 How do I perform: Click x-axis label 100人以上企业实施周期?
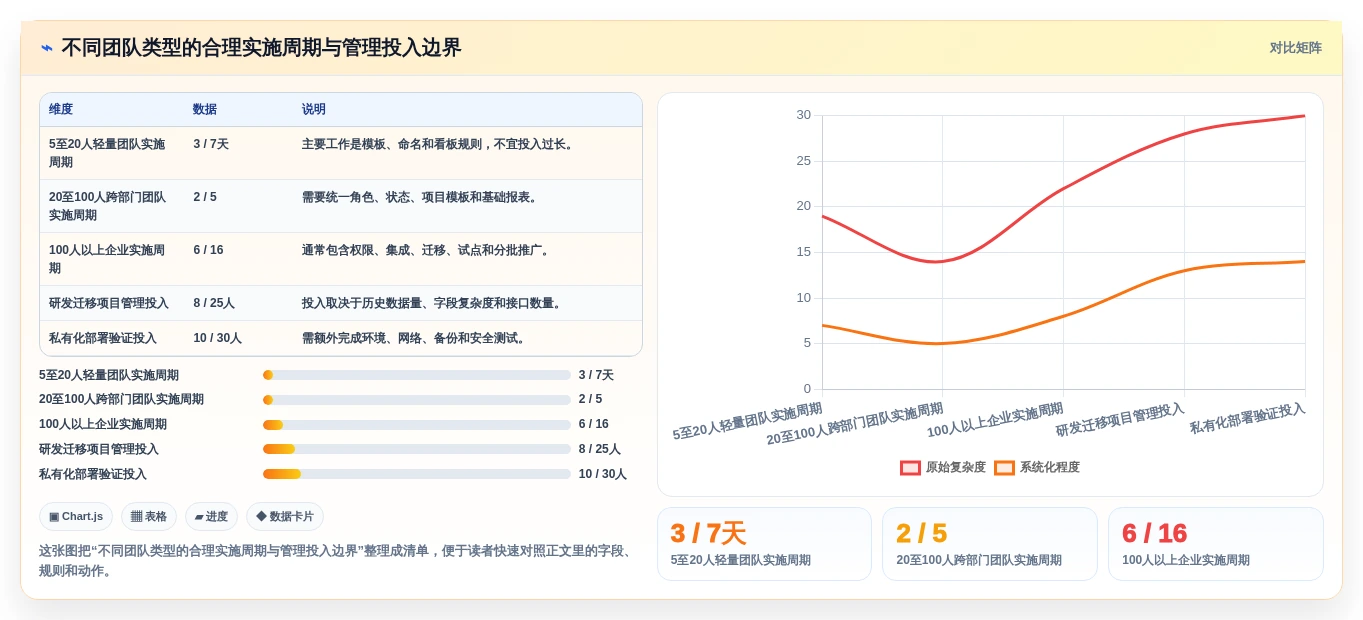[995, 420]
